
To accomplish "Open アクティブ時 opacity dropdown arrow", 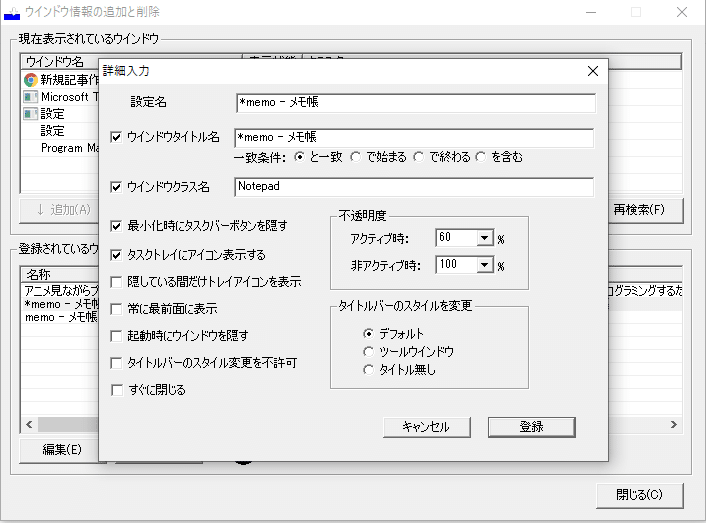I will pyautogui.click(x=484, y=238).
